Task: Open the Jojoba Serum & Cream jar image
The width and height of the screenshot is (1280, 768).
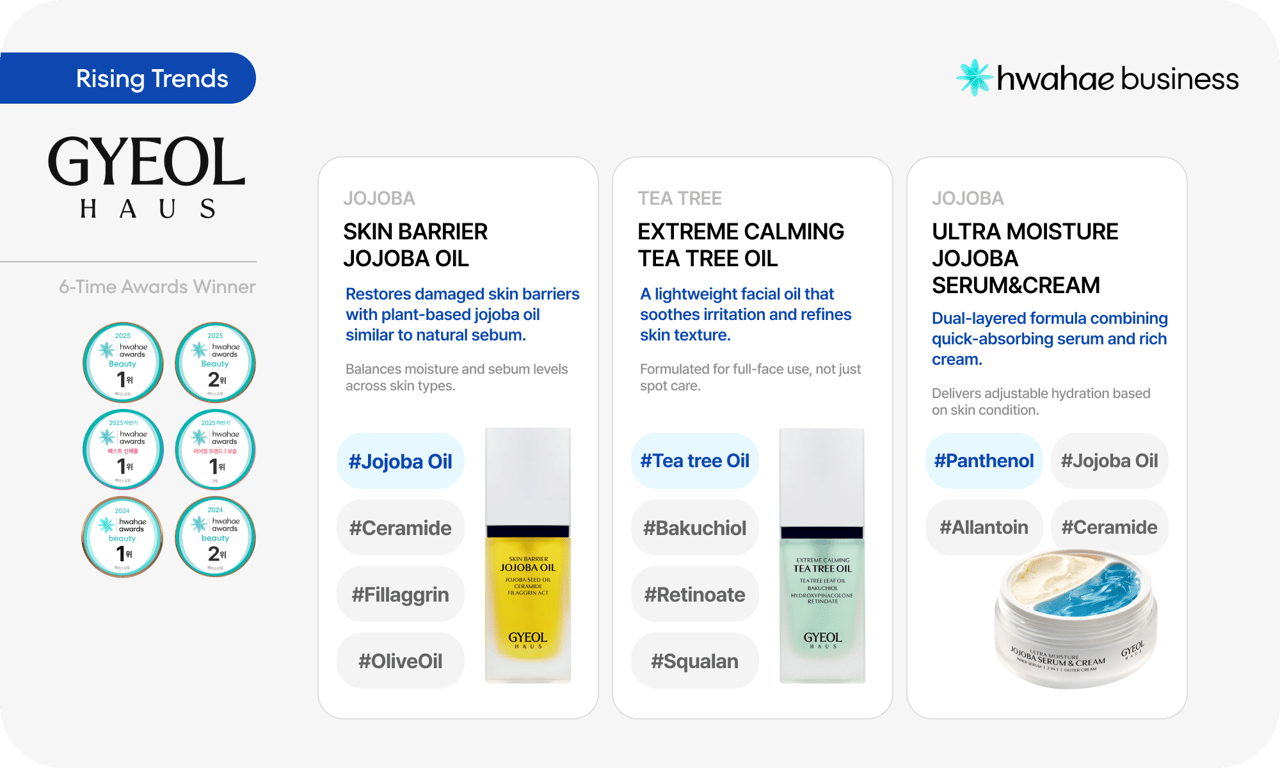Action: 1075,619
